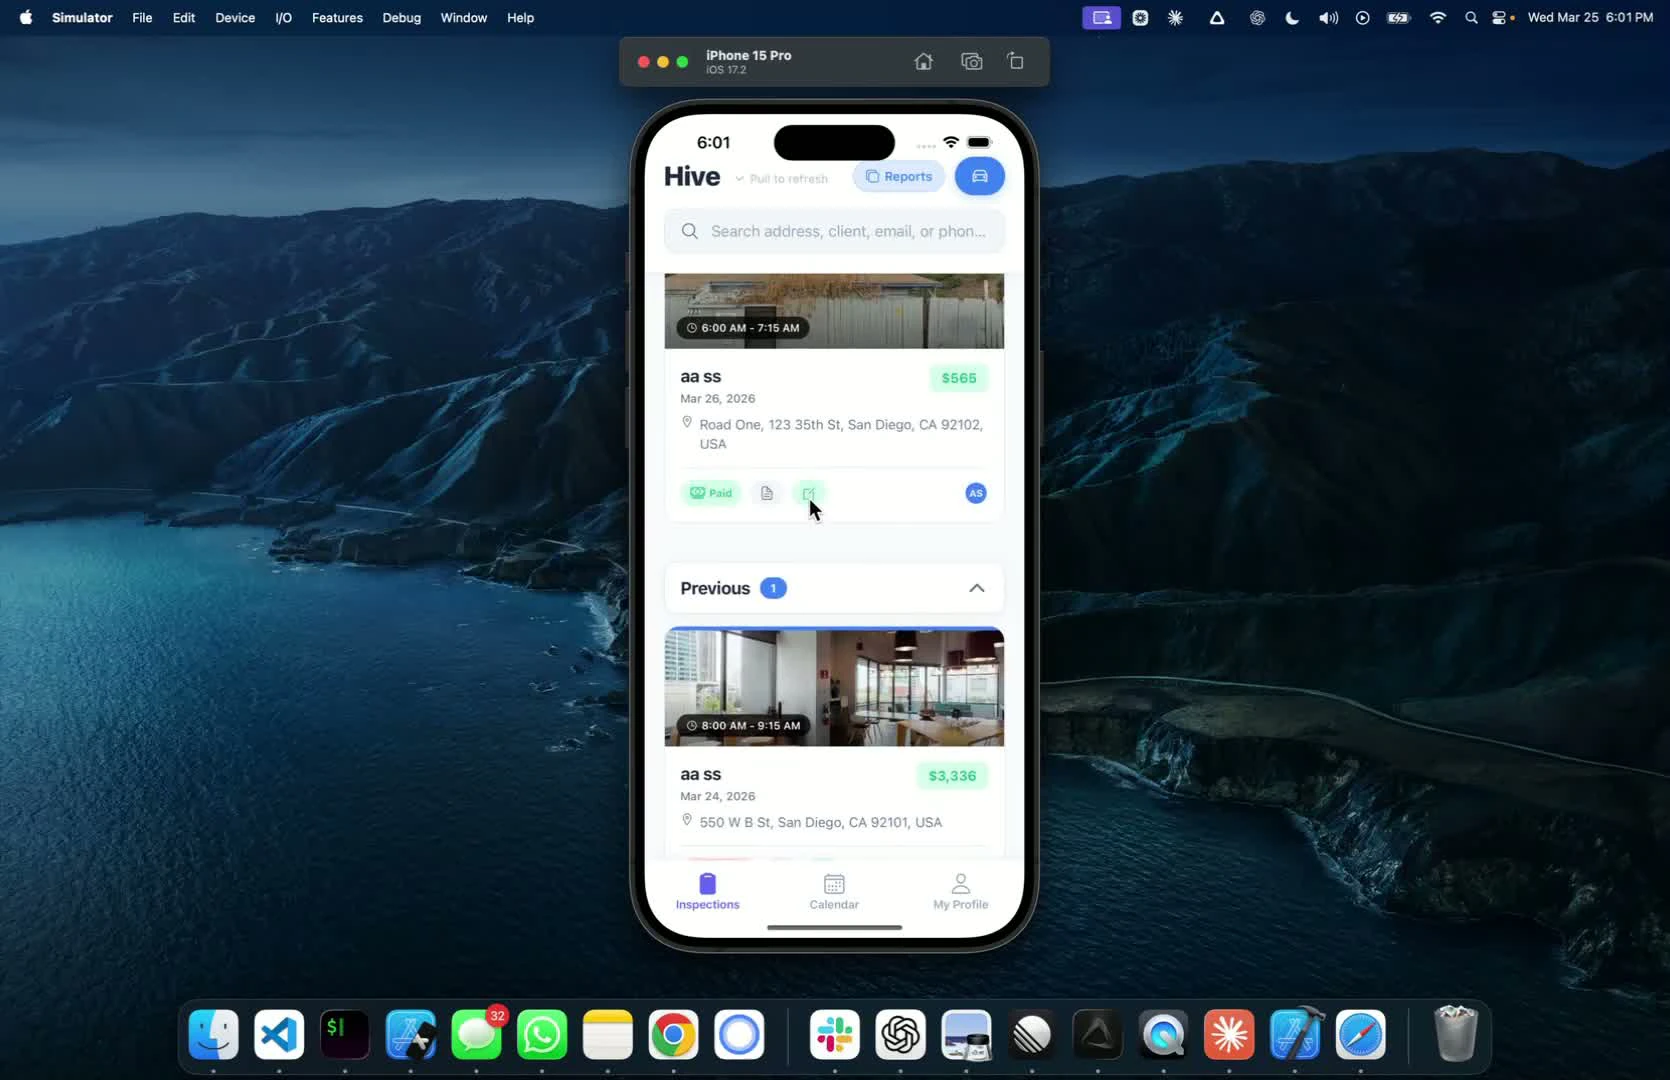Open the Simulator app menu
The image size is (1670, 1080).
click(82, 18)
